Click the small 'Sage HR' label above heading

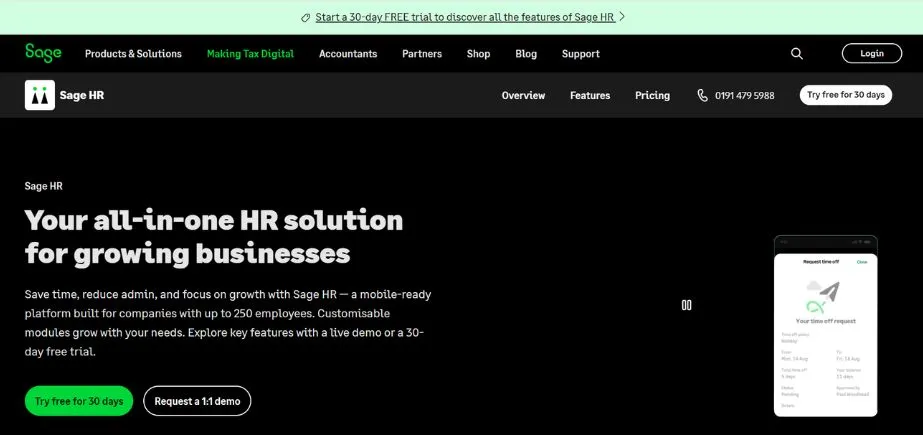[44, 186]
